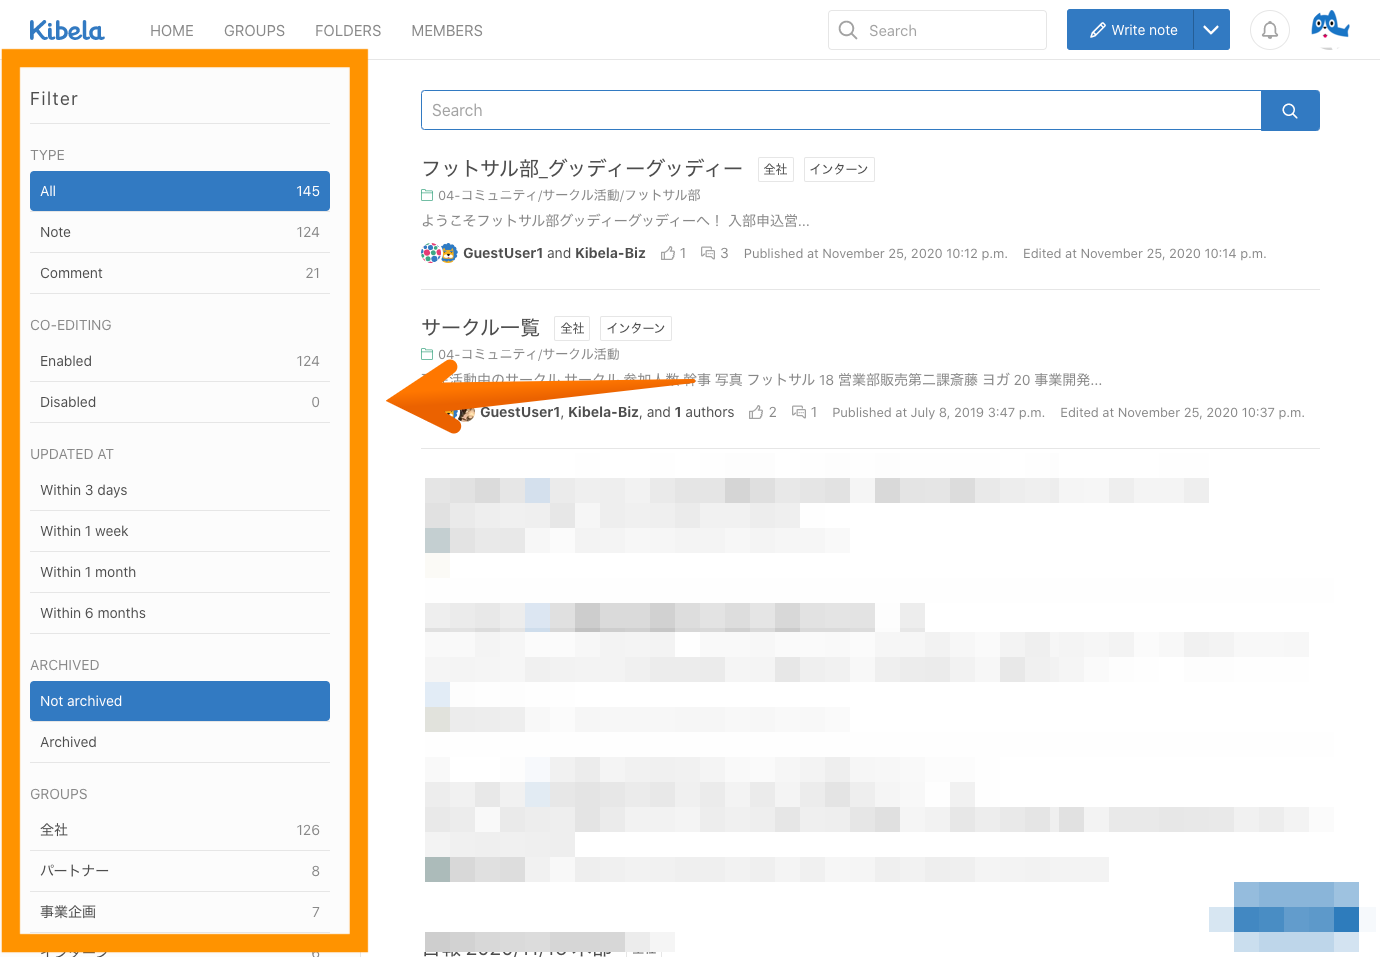Image resolution: width=1380 pixels, height=957 pixels.
Task: Open the user profile avatar menu
Action: [x=1329, y=29]
